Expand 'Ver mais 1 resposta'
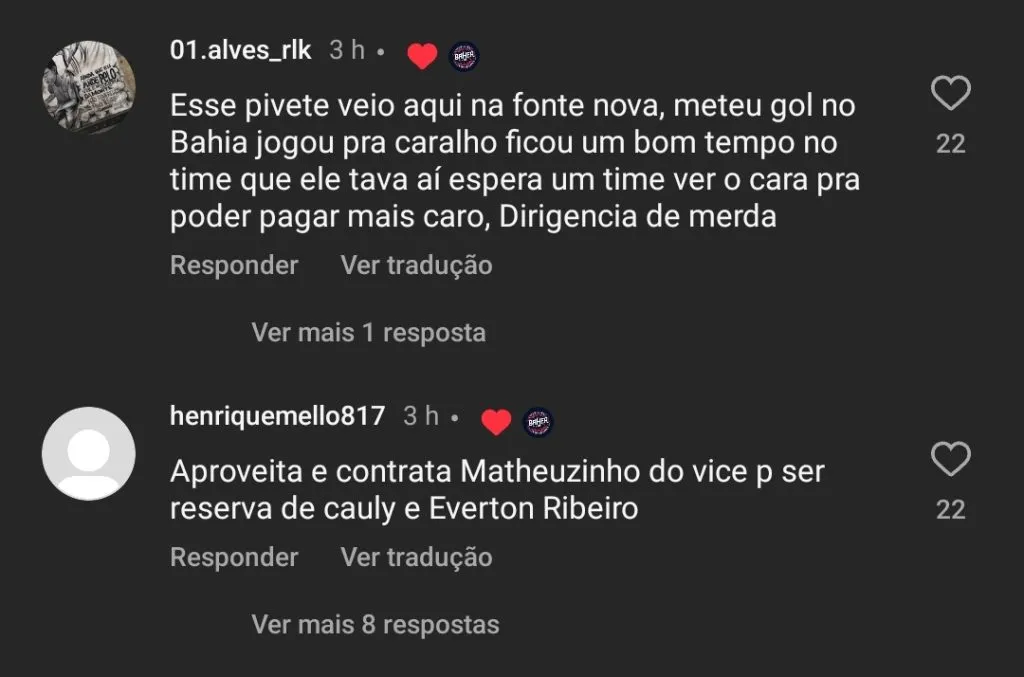Image resolution: width=1024 pixels, height=677 pixels. (x=368, y=332)
